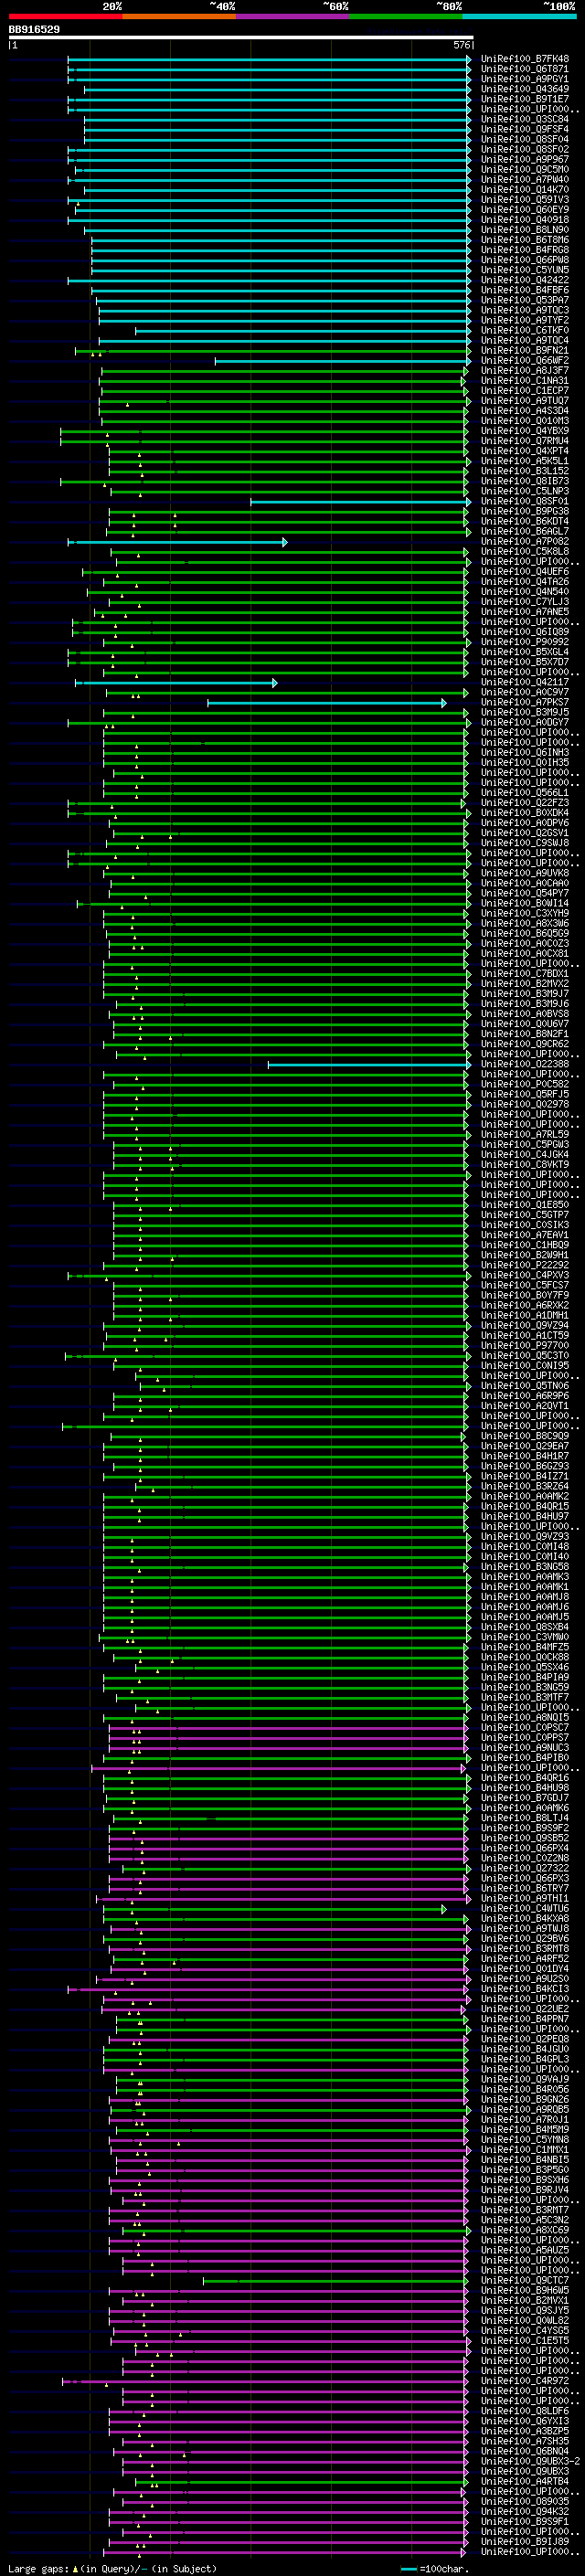Select the label UniRef100_C5K8L8
This screenshot has width=585, height=2576.
point(525,551)
